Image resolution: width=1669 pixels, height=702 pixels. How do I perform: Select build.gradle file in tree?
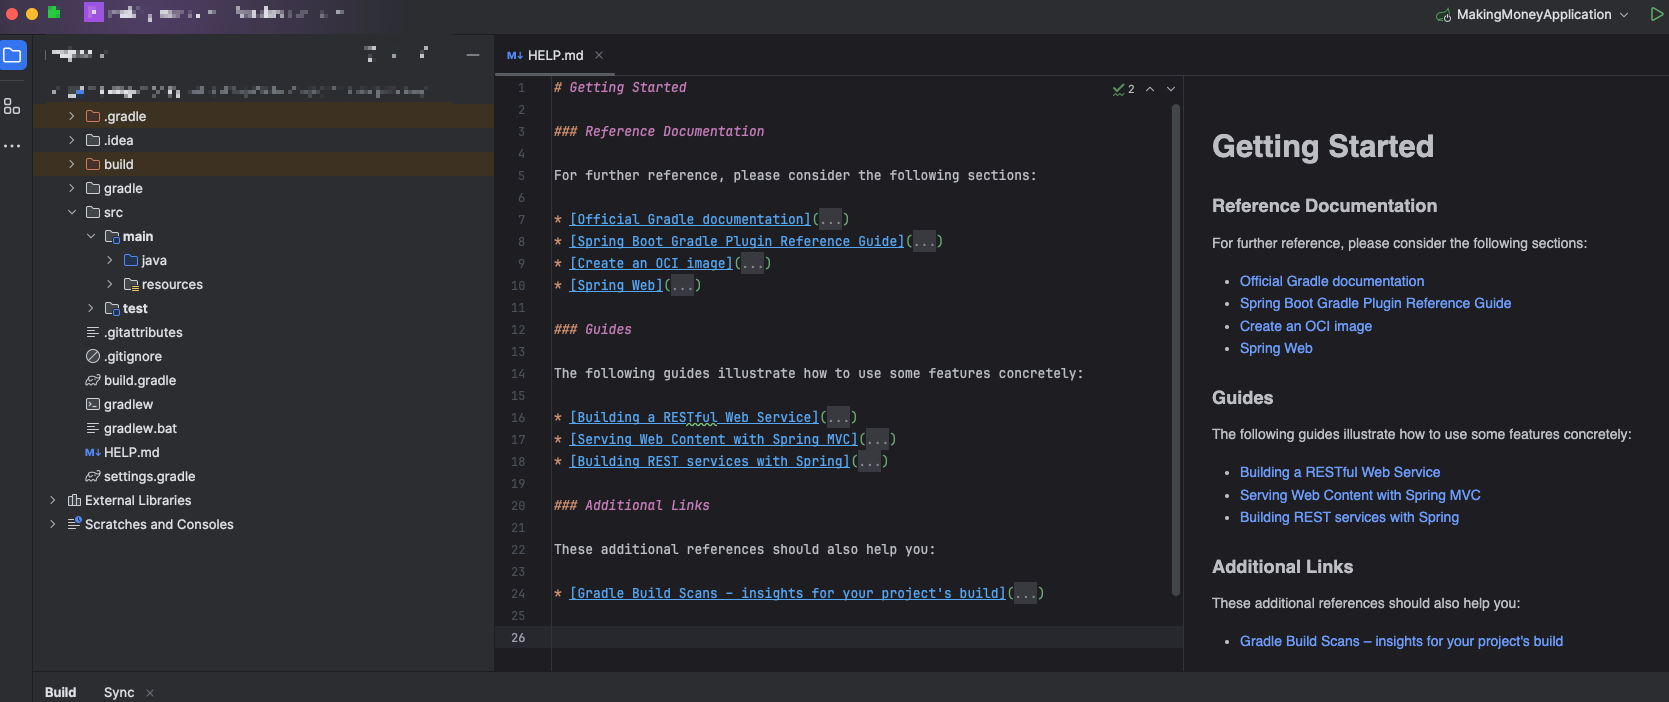pos(140,380)
